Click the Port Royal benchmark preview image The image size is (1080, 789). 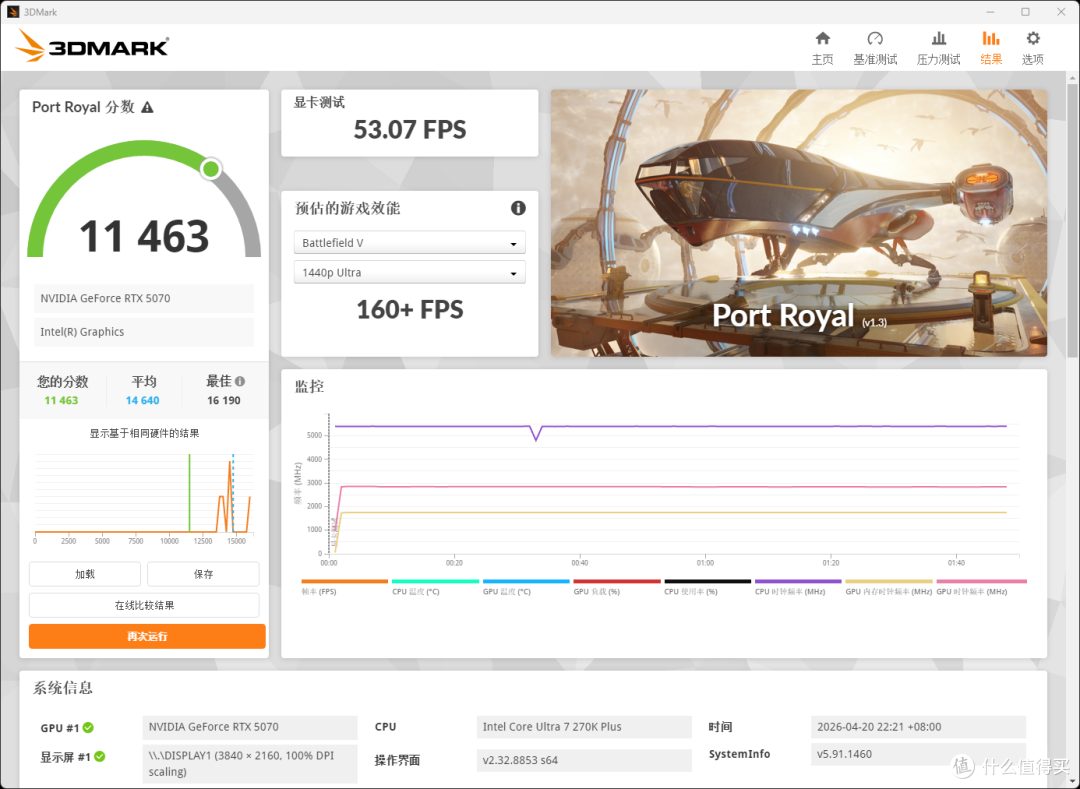click(798, 223)
